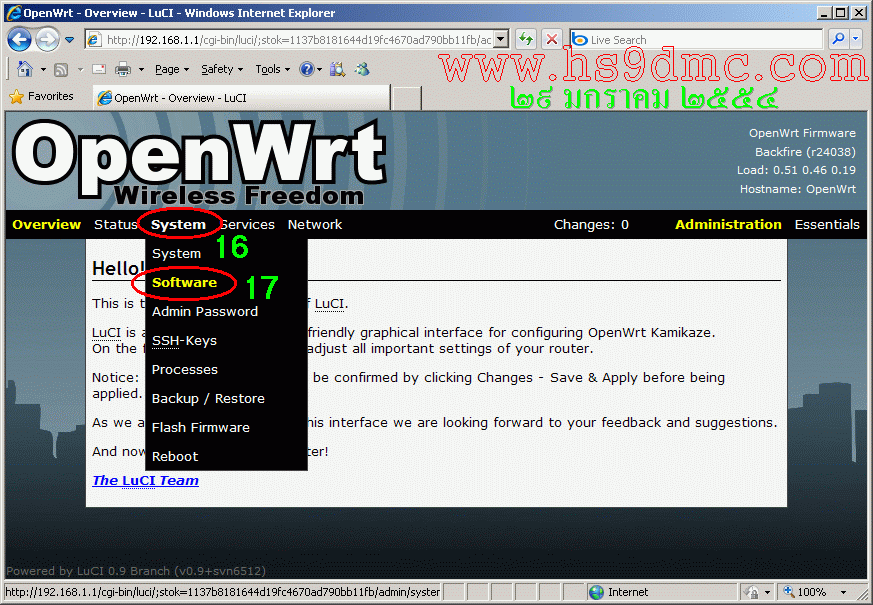Open the search provider dropdown arrow
The width and height of the screenshot is (873, 605).
(x=856, y=39)
